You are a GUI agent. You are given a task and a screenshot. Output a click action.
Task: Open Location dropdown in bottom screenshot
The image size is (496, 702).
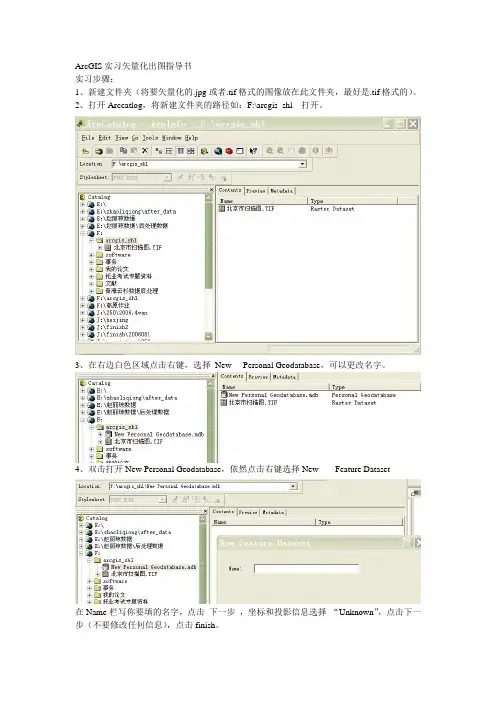pyautogui.click(x=293, y=486)
